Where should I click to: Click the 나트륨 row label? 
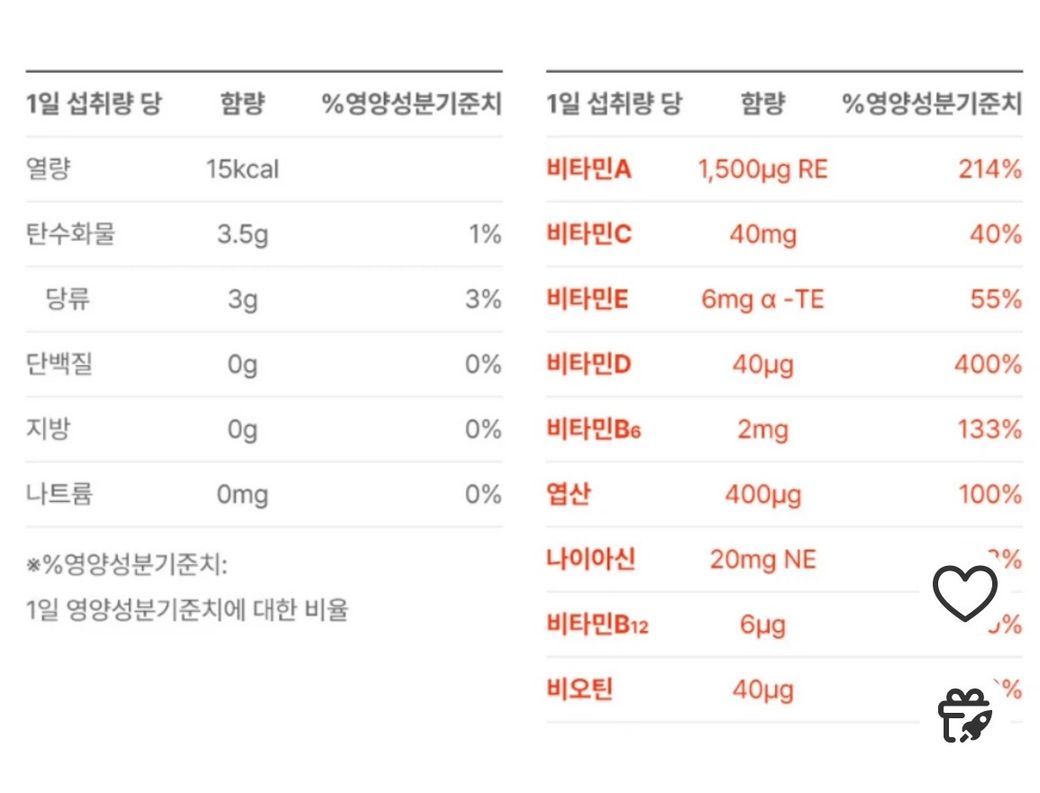pyautogui.click(x=59, y=494)
